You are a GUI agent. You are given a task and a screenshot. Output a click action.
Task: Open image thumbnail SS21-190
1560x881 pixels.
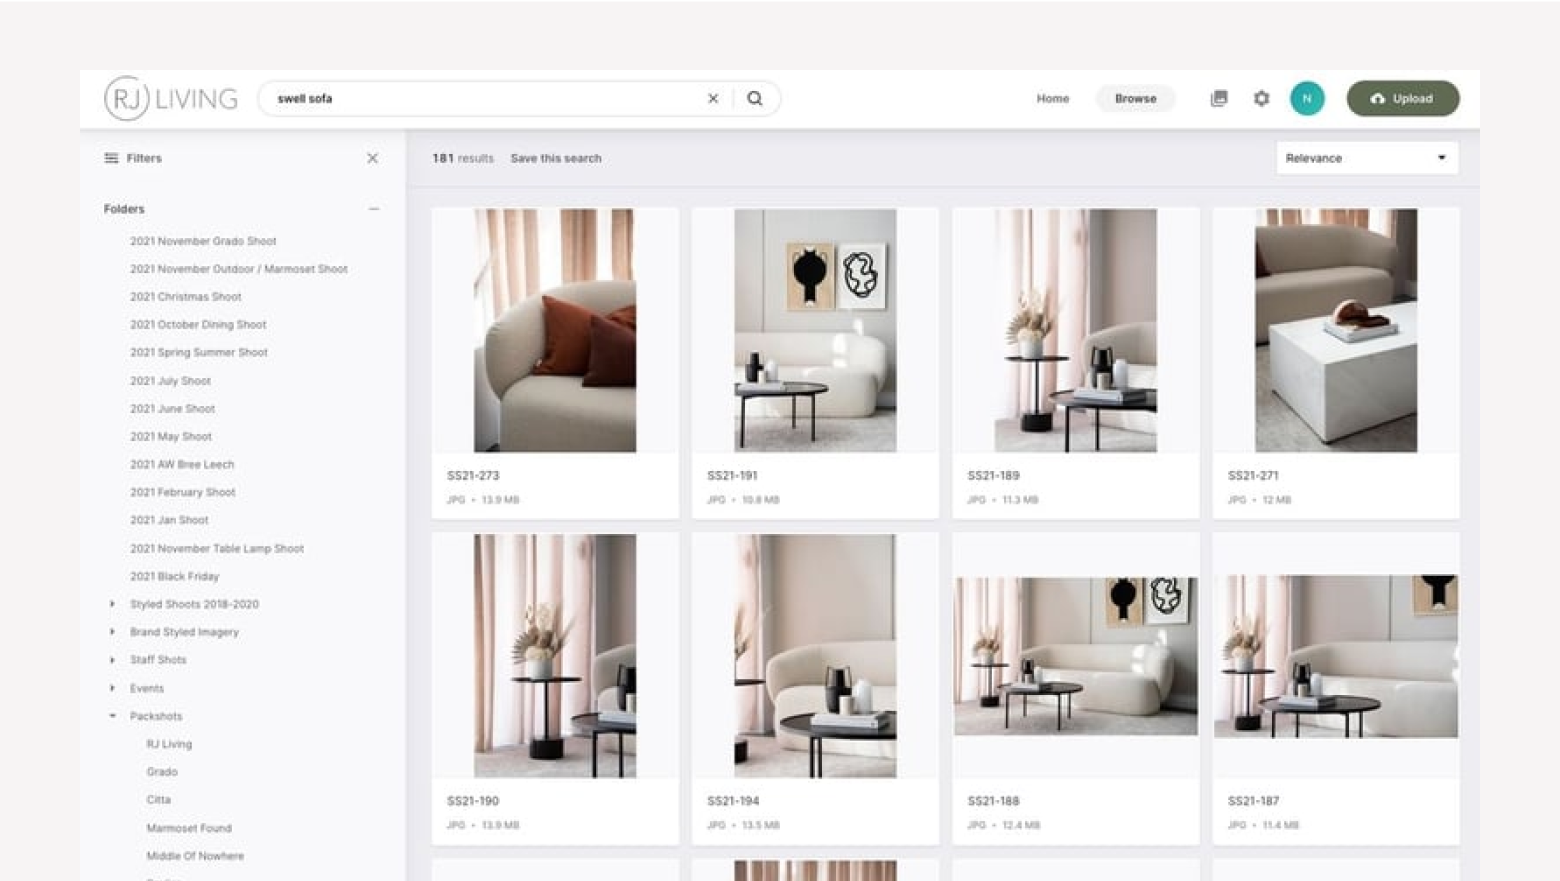555,656
